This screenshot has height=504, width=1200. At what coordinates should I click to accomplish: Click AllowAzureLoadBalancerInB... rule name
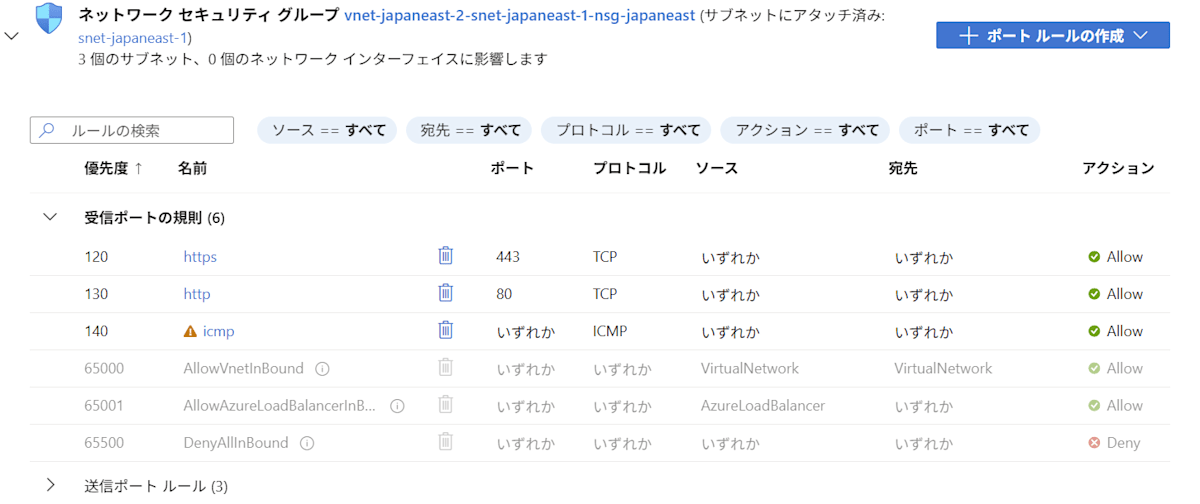click(x=280, y=405)
